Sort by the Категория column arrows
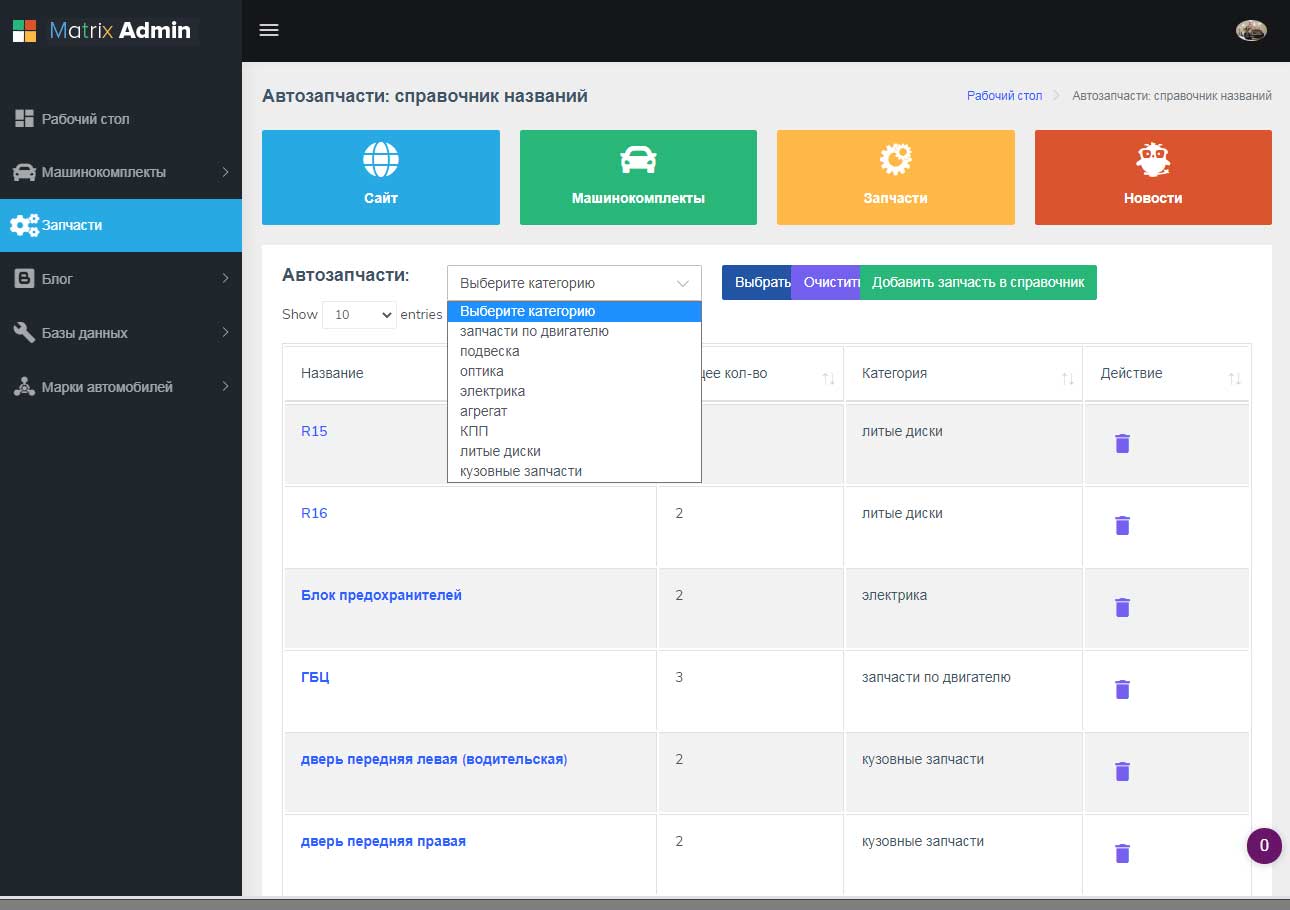This screenshot has width=1290, height=910. click(1068, 379)
